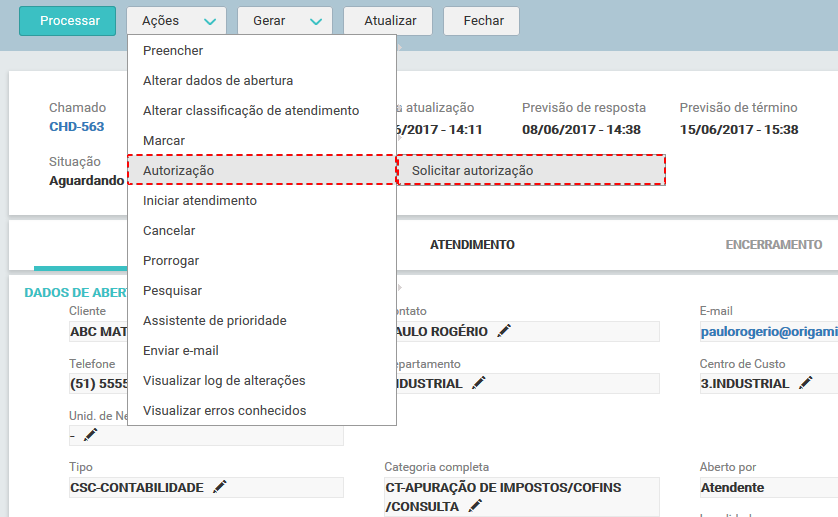Image resolution: width=838 pixels, height=517 pixels.
Task: Click the Aberto por Atendente field
Action: pos(769,488)
